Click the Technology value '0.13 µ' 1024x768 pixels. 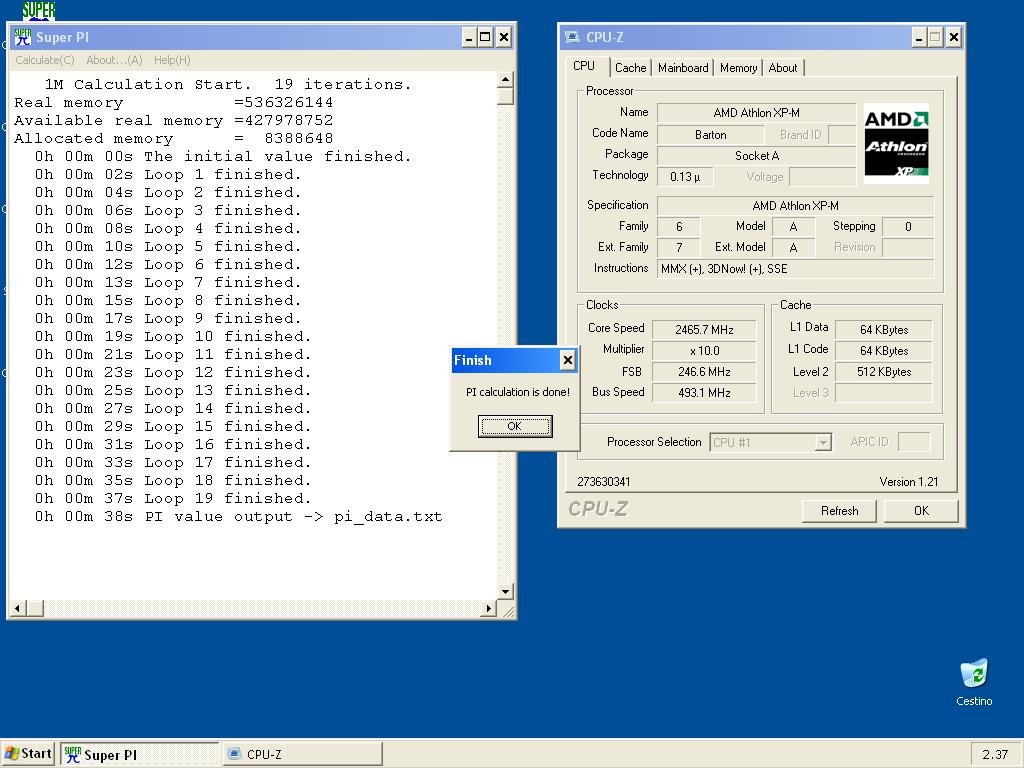click(x=685, y=177)
